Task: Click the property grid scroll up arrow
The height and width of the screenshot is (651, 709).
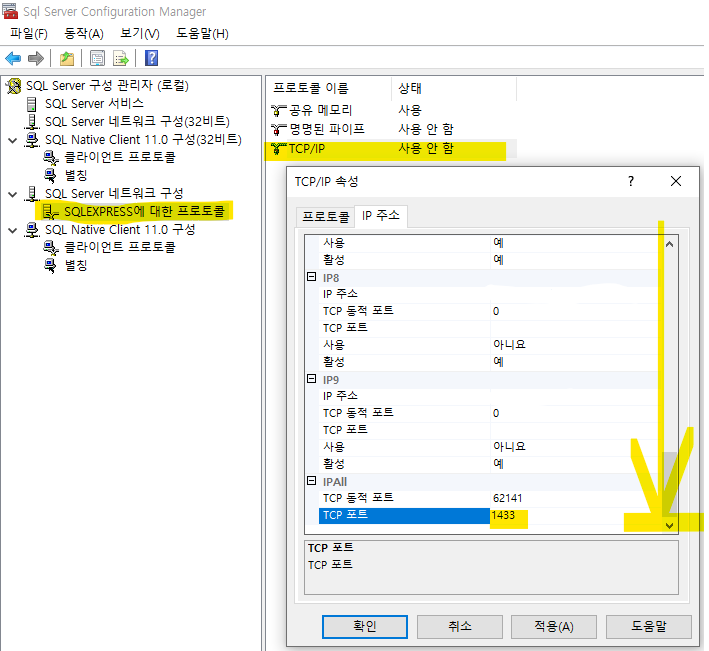Action: tap(670, 244)
